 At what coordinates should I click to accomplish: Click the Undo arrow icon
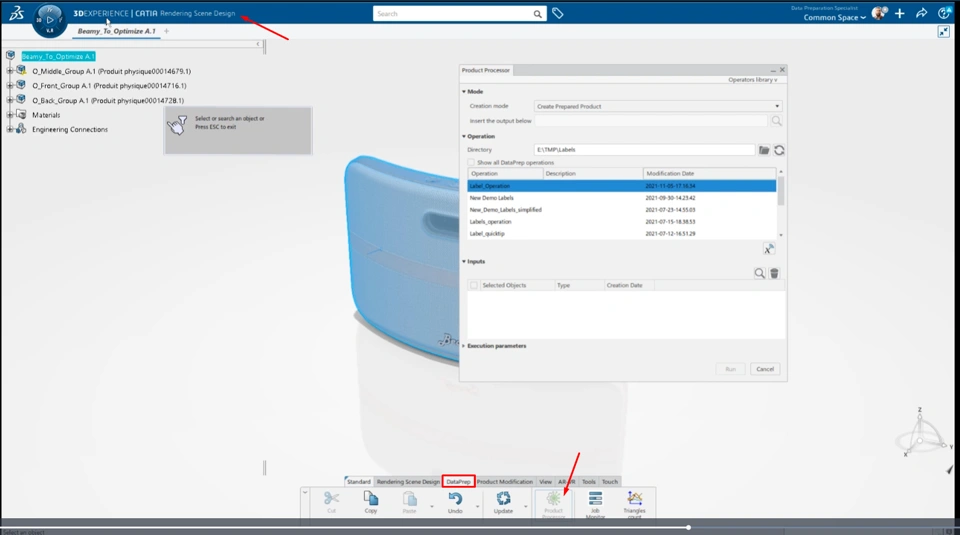coord(455,499)
